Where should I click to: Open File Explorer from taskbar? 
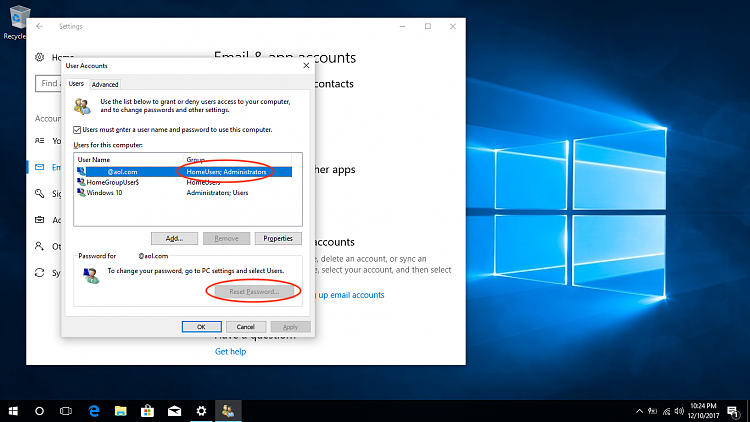pos(121,411)
